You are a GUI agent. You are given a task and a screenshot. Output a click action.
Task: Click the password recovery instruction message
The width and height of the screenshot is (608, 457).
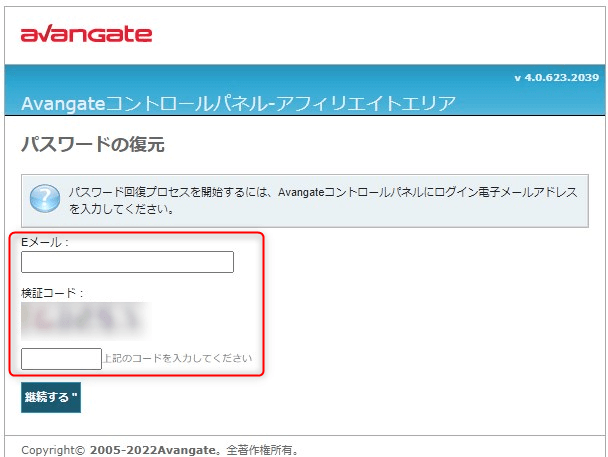[x=323, y=200]
